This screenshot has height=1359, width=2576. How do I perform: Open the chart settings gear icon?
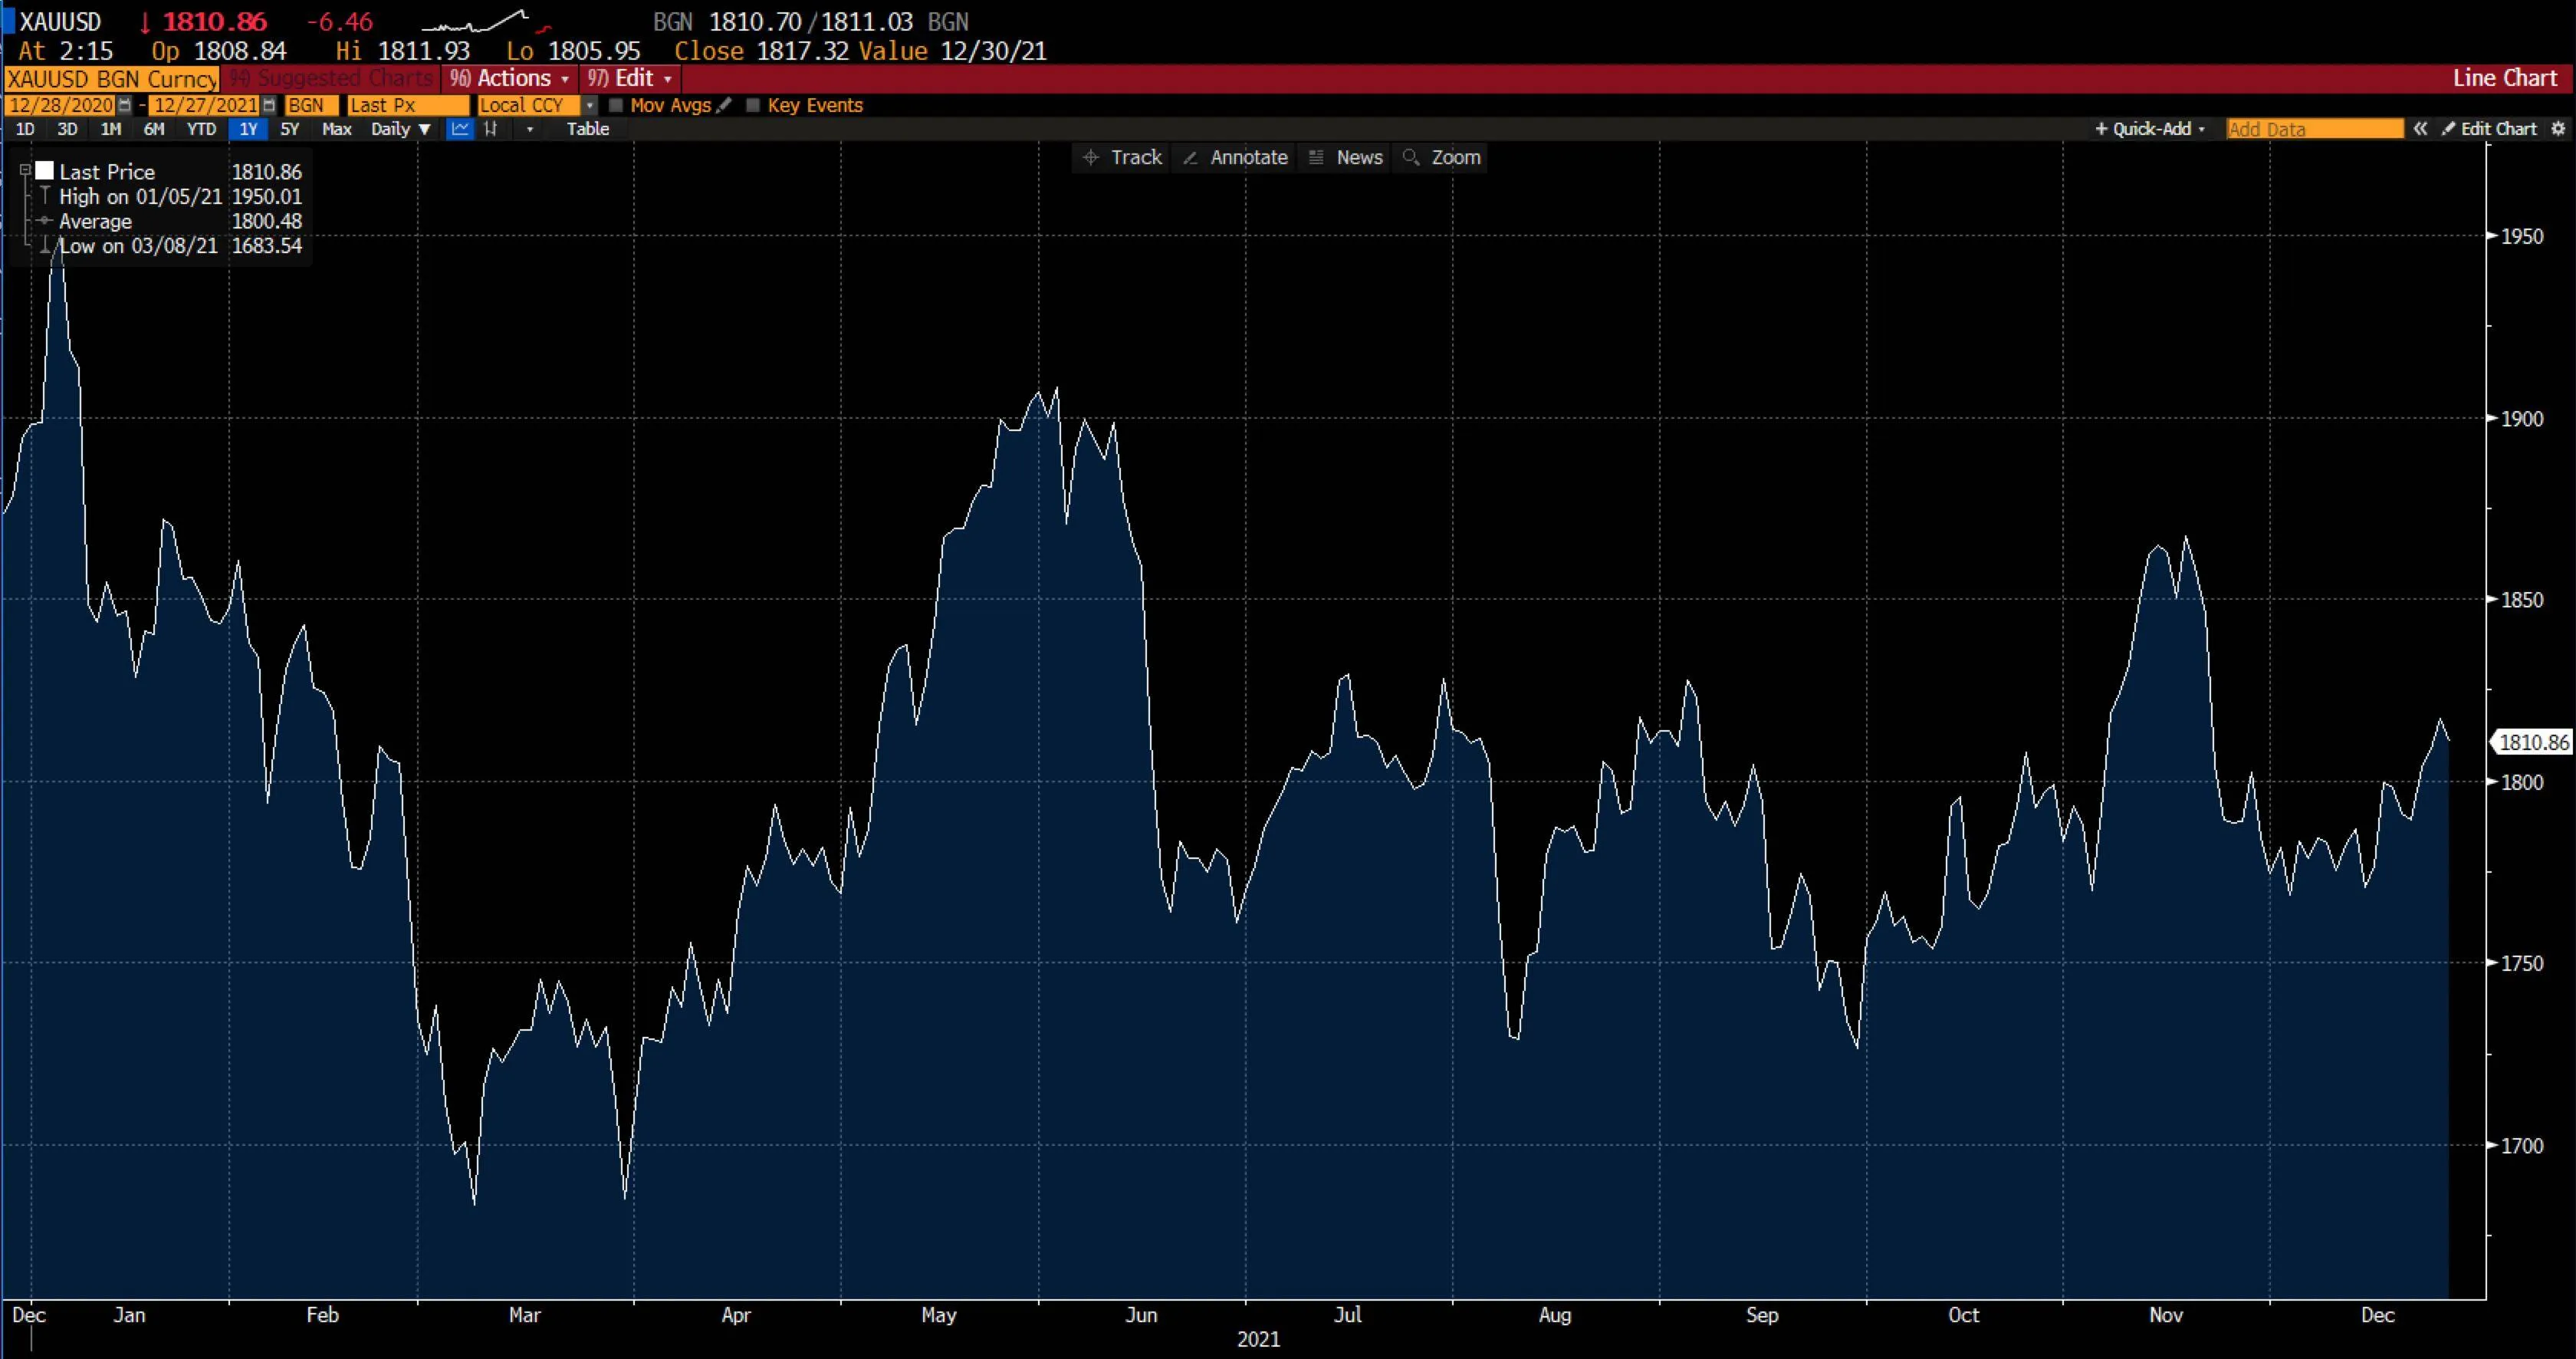(x=2560, y=129)
